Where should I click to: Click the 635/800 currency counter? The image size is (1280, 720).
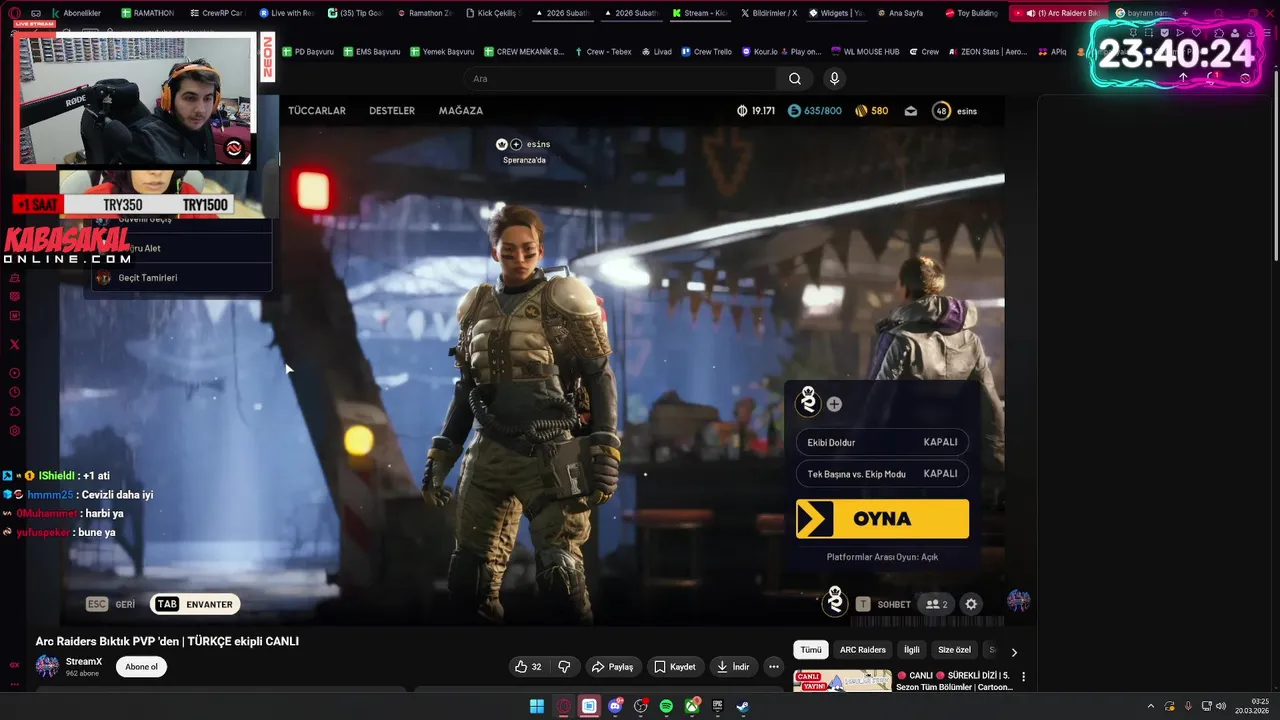coord(815,111)
